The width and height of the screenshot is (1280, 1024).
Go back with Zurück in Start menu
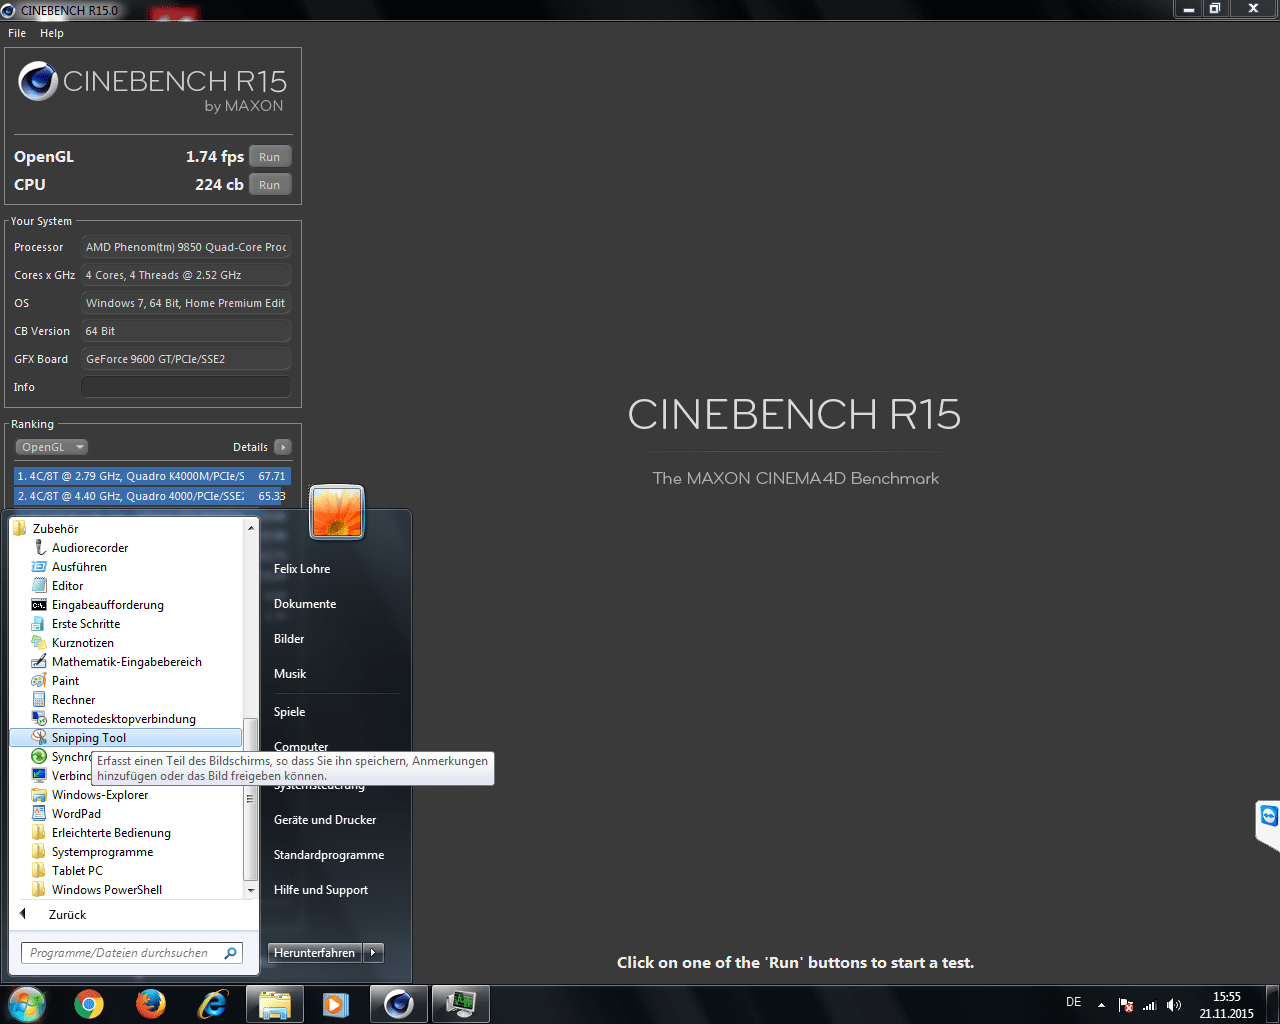click(x=67, y=915)
